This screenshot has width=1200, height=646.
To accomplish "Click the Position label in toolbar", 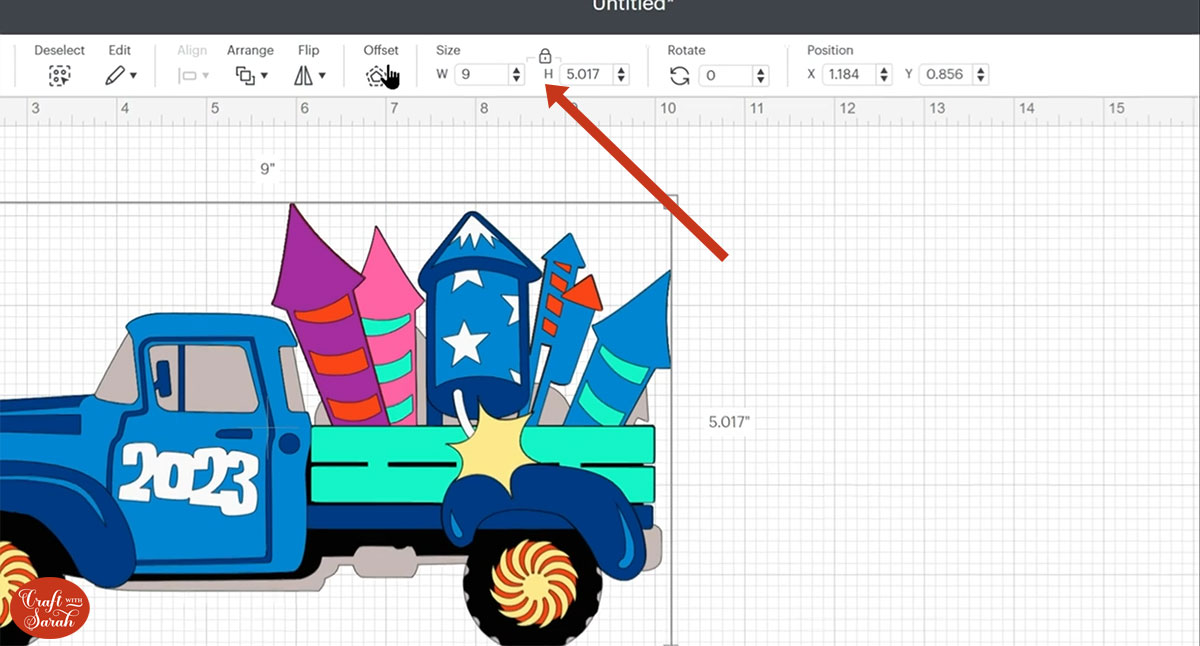I will click(x=830, y=50).
